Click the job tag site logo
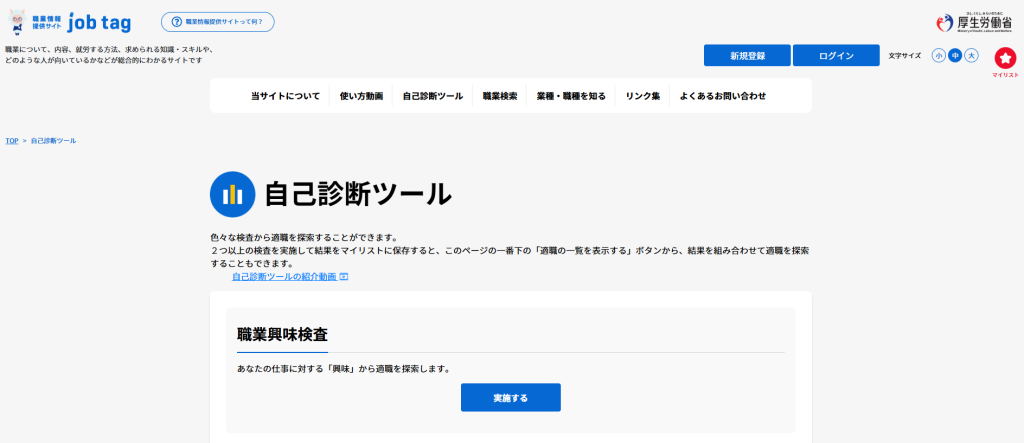The width and height of the screenshot is (1024, 443). (64, 22)
